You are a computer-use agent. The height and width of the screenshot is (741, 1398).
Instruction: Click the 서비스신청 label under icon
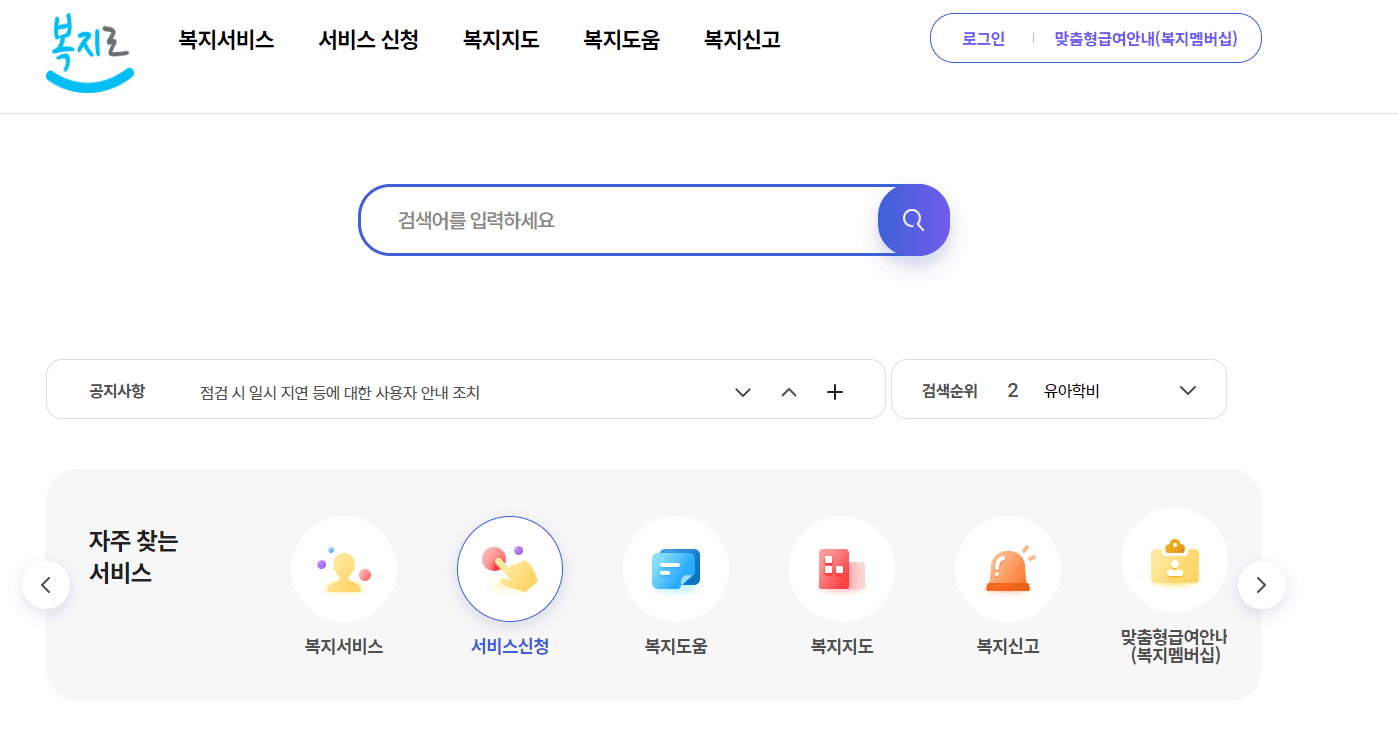[510, 647]
